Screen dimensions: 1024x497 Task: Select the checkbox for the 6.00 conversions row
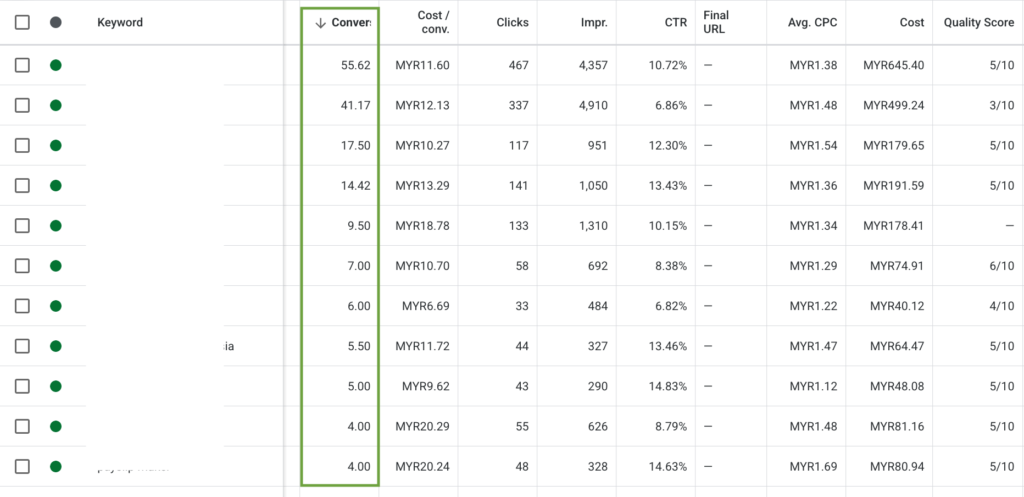click(22, 306)
